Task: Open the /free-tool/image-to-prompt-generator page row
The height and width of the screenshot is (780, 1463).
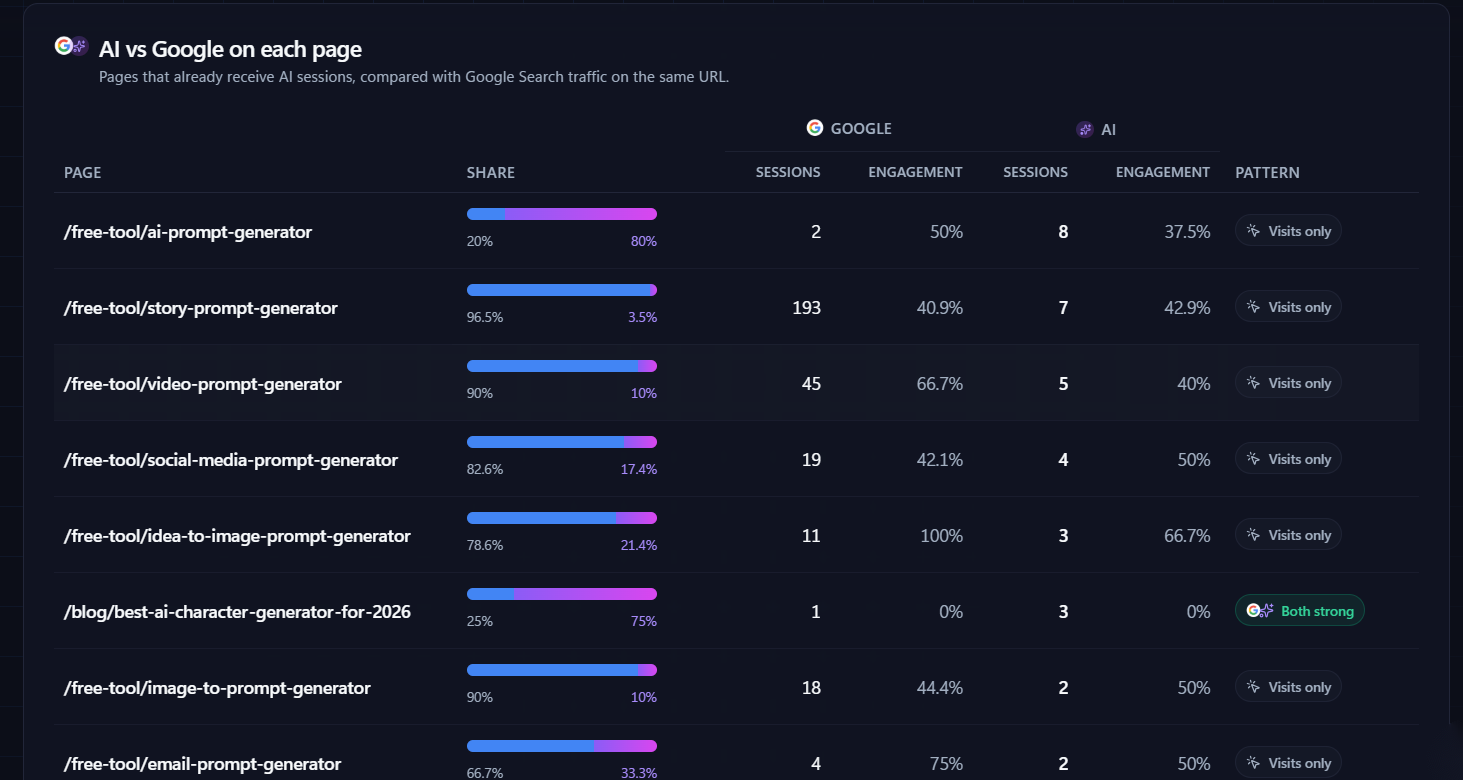Action: (736, 687)
